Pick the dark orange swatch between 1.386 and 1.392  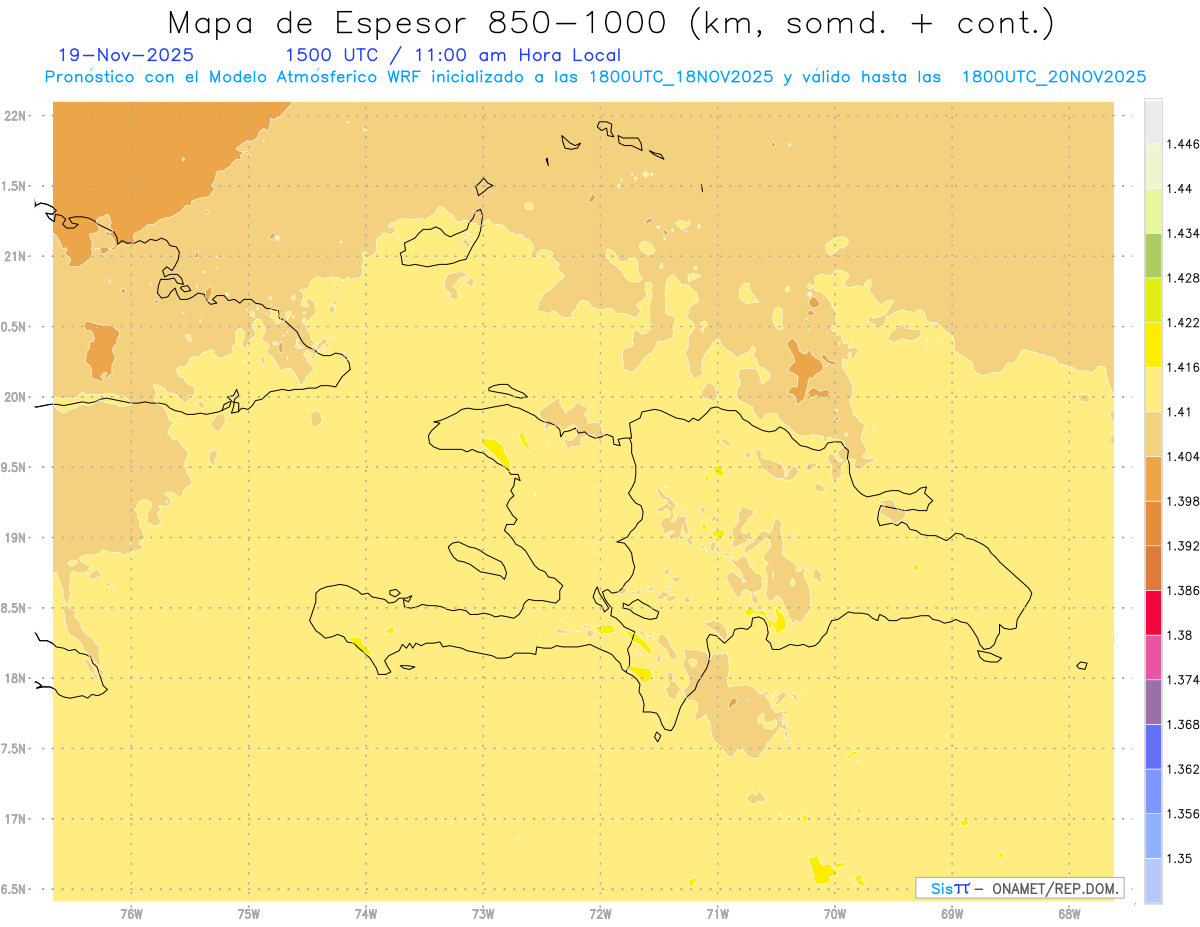click(1153, 568)
